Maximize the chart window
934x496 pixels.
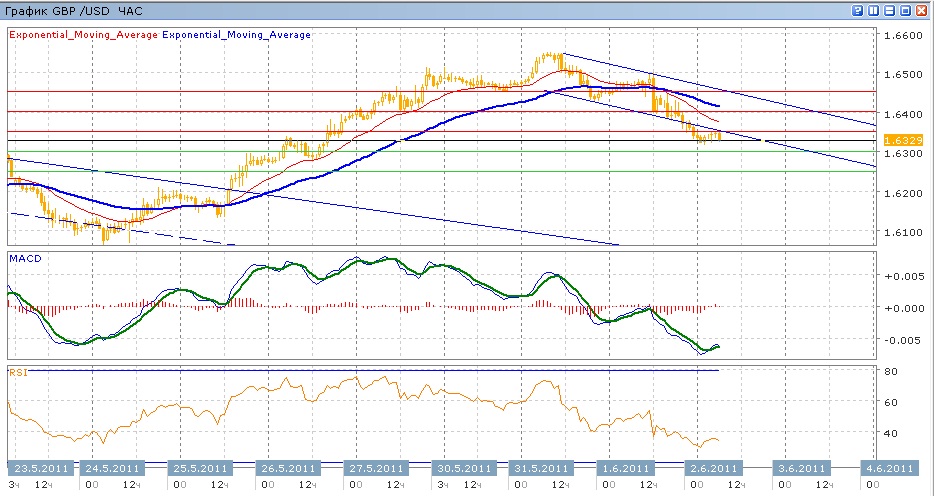[x=905, y=10]
